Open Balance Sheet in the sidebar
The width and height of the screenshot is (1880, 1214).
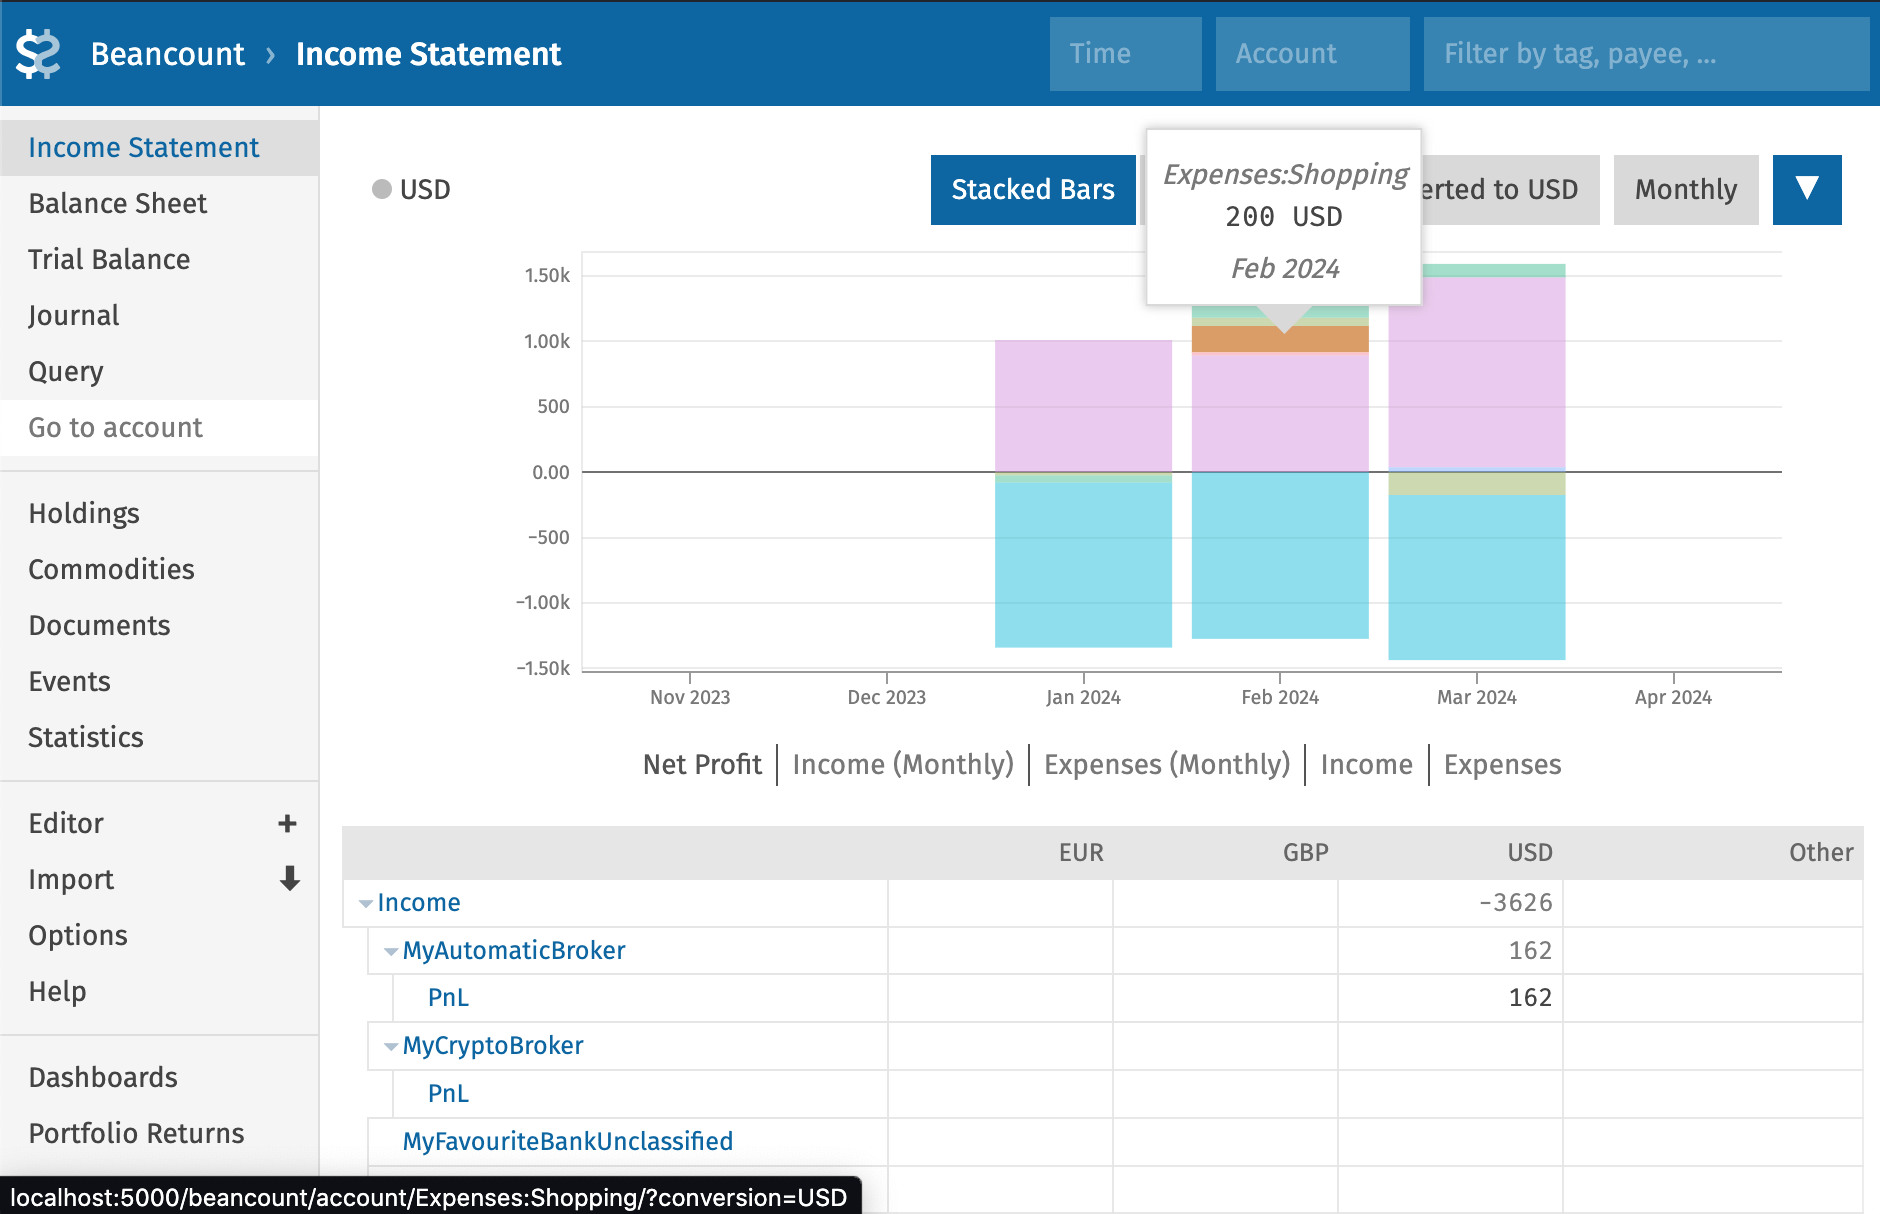click(159, 204)
